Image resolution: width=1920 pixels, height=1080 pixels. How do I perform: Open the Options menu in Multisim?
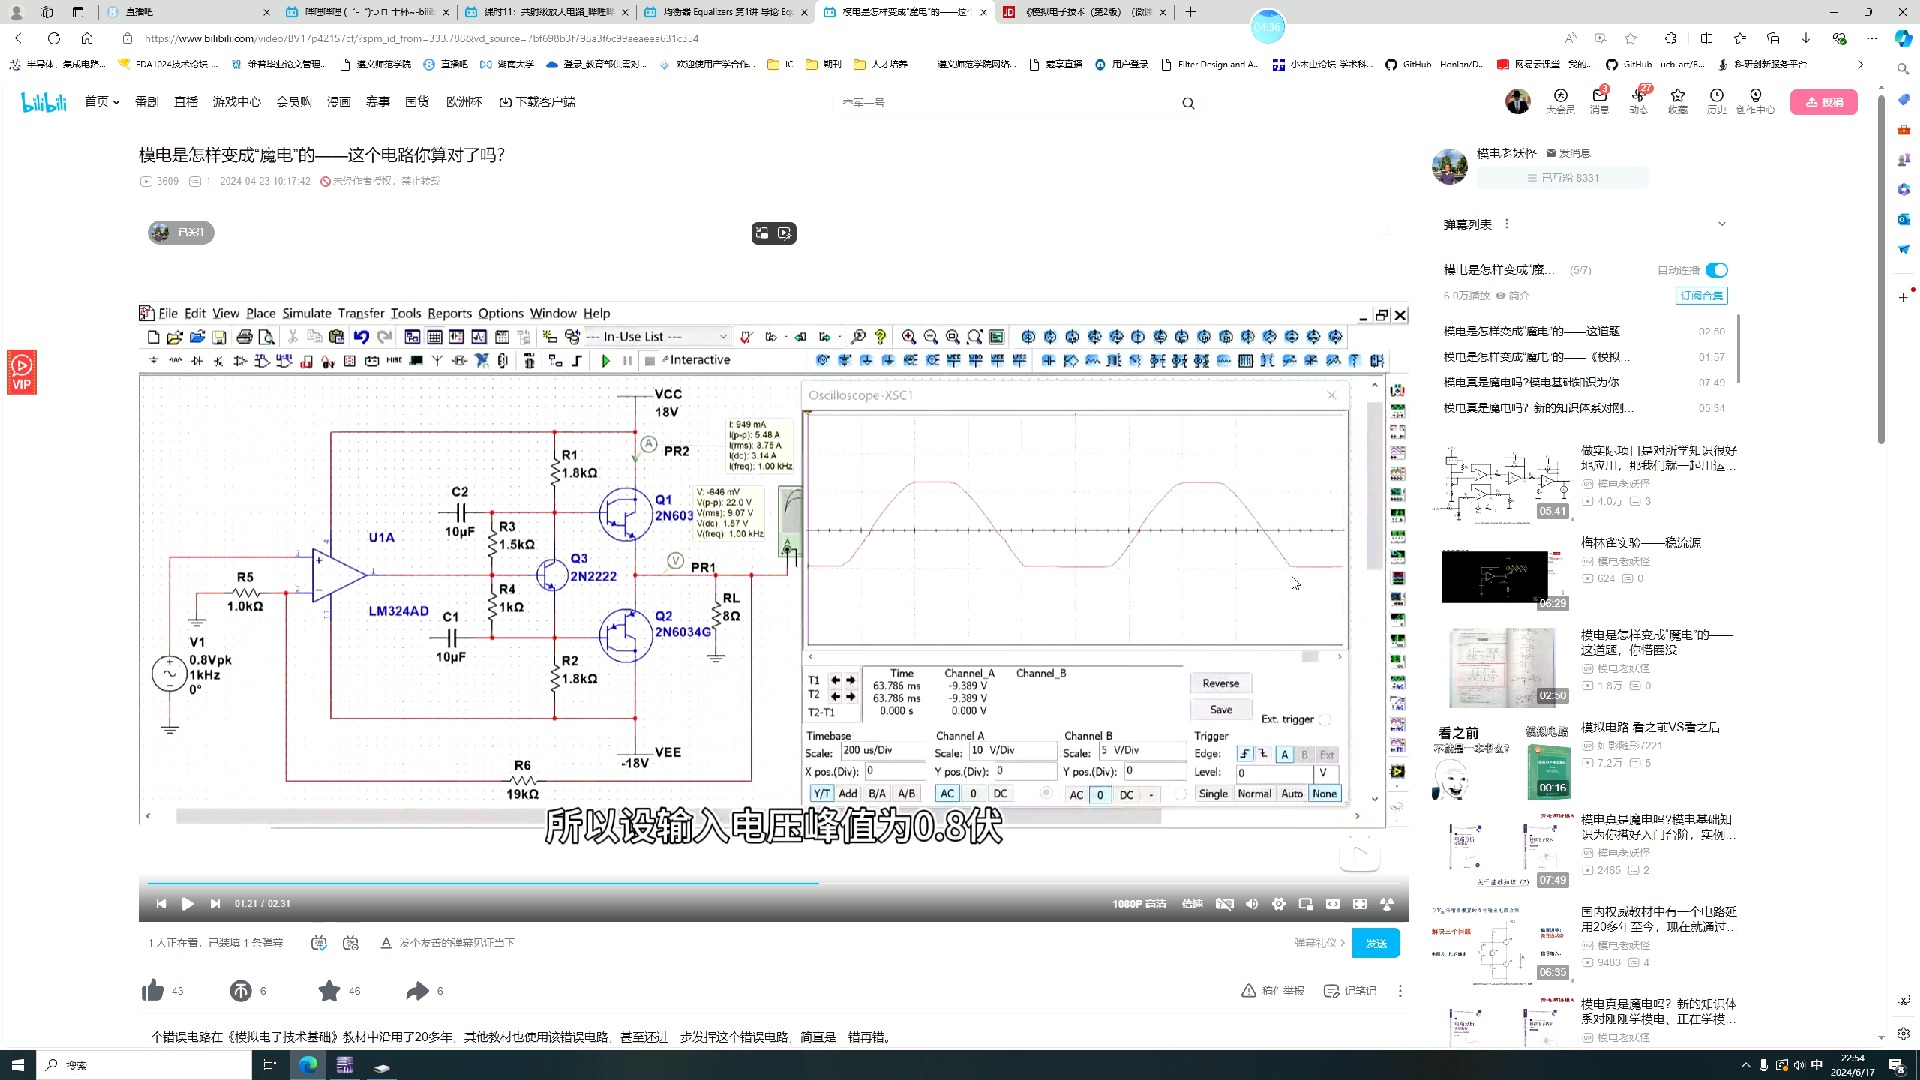(500, 313)
